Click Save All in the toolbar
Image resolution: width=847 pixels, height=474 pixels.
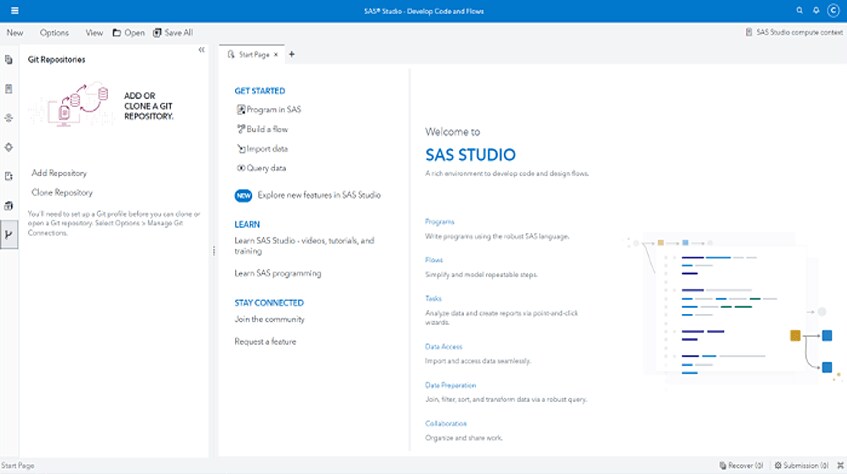coord(178,32)
